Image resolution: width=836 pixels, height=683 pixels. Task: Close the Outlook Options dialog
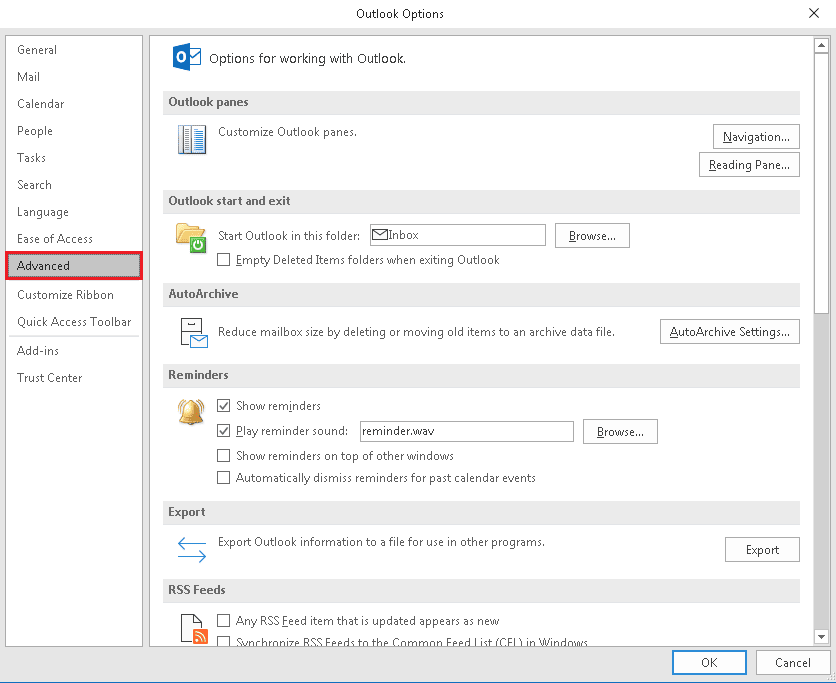pos(814,13)
